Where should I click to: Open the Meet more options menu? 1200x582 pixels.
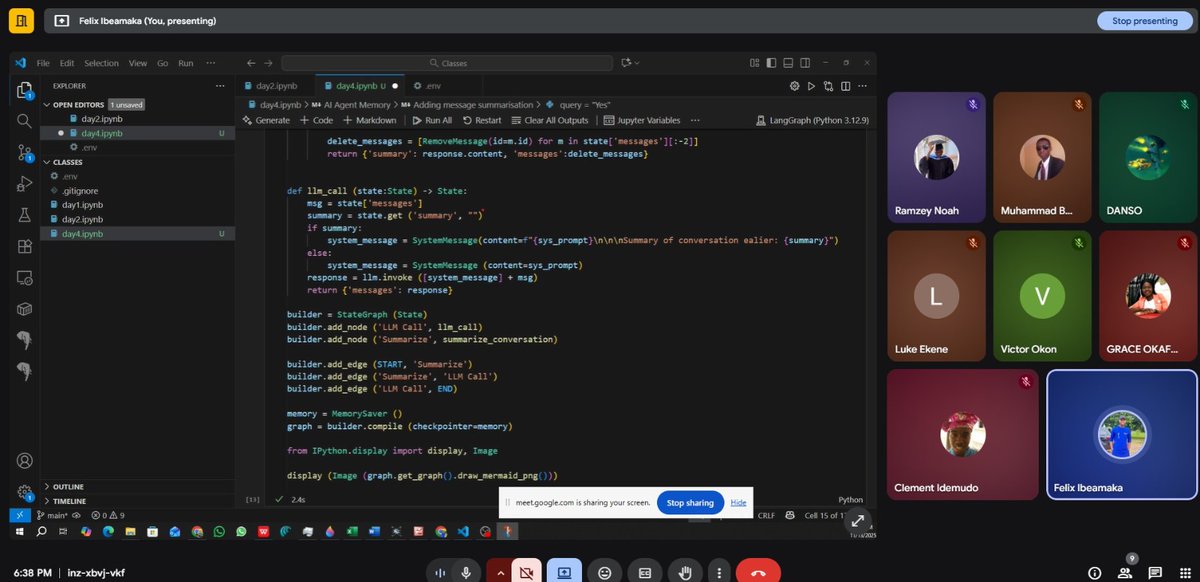pyautogui.click(x=721, y=572)
